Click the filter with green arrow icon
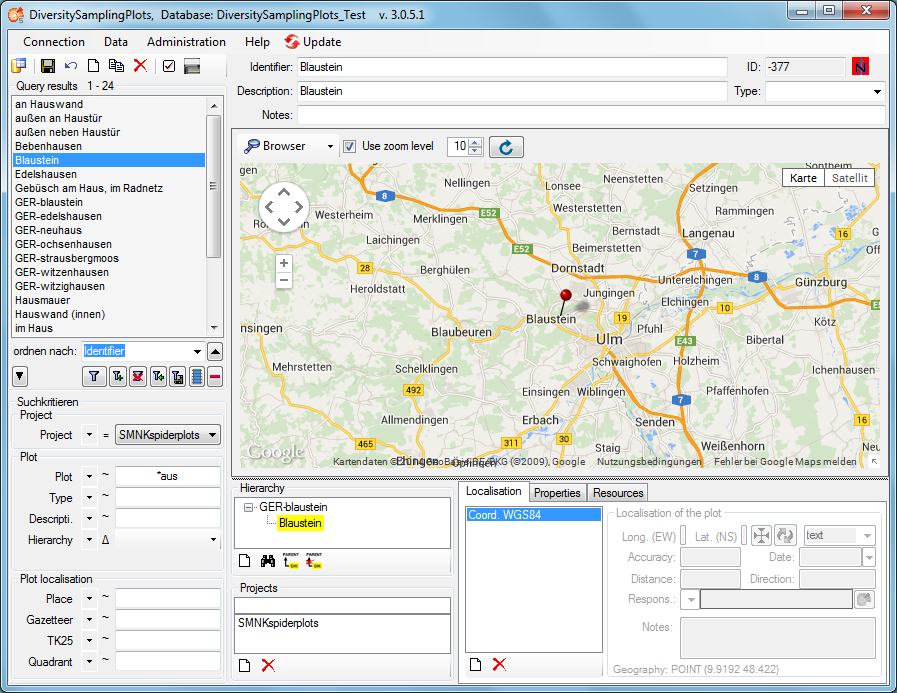 158,377
